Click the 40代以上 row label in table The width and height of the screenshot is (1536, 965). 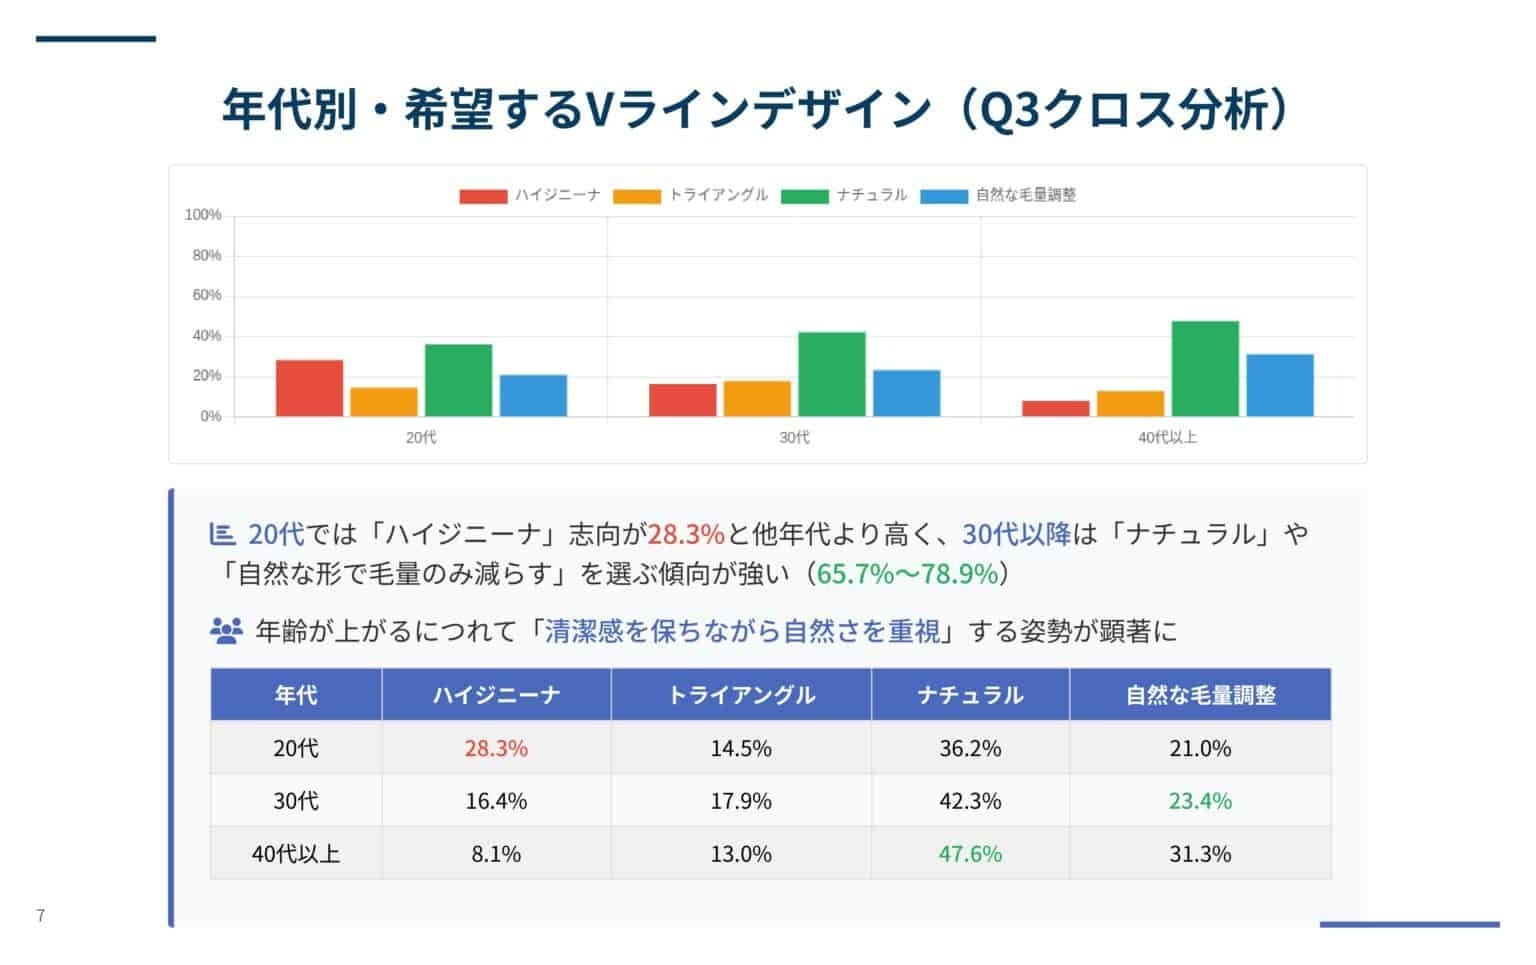(296, 854)
